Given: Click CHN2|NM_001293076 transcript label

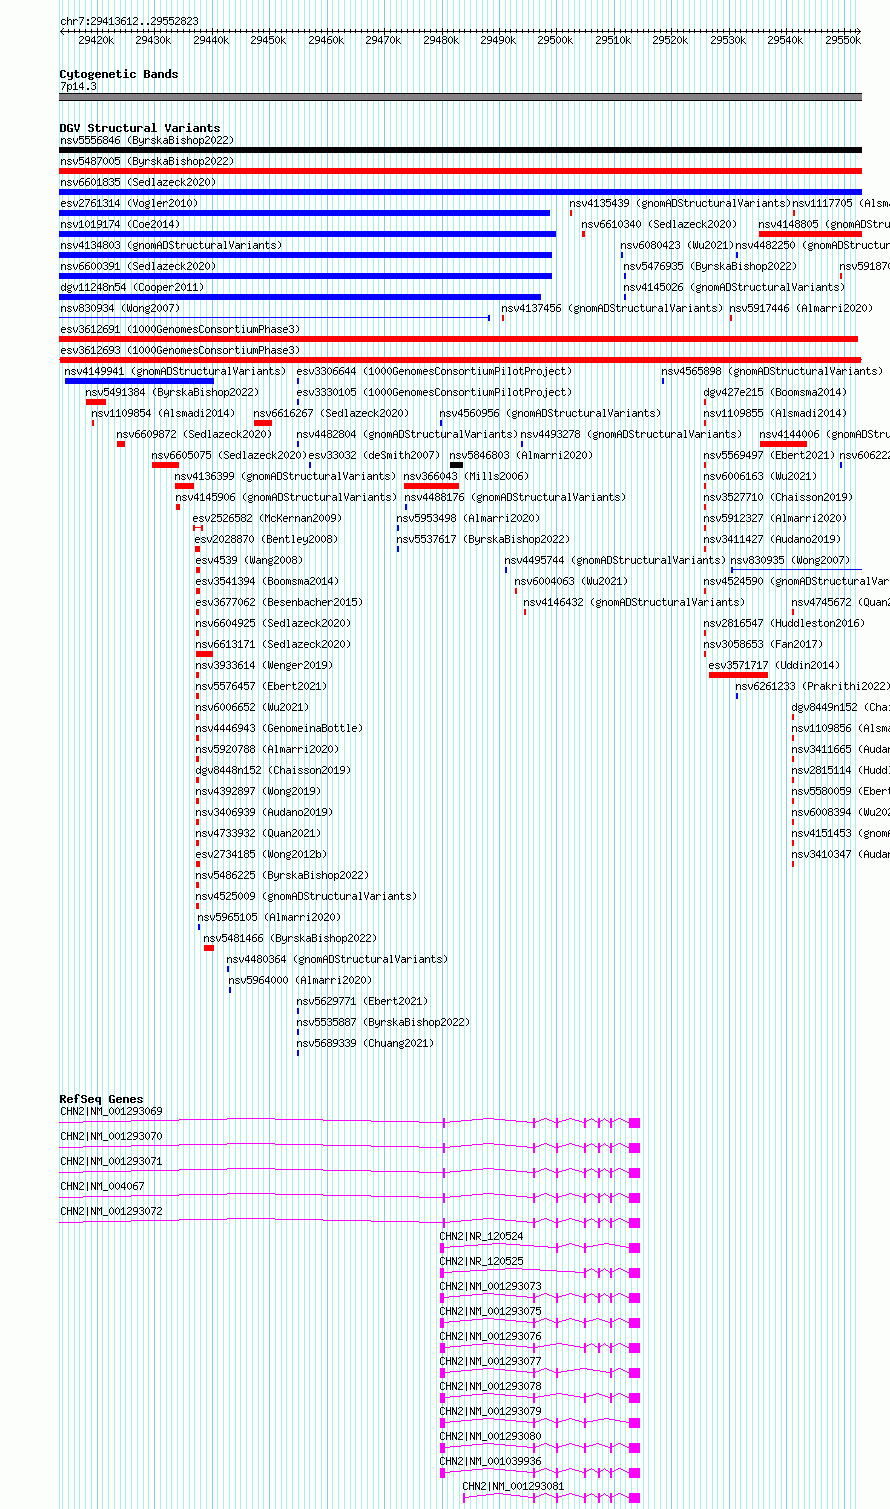Looking at the screenshot, I should pyautogui.click(x=490, y=1336).
